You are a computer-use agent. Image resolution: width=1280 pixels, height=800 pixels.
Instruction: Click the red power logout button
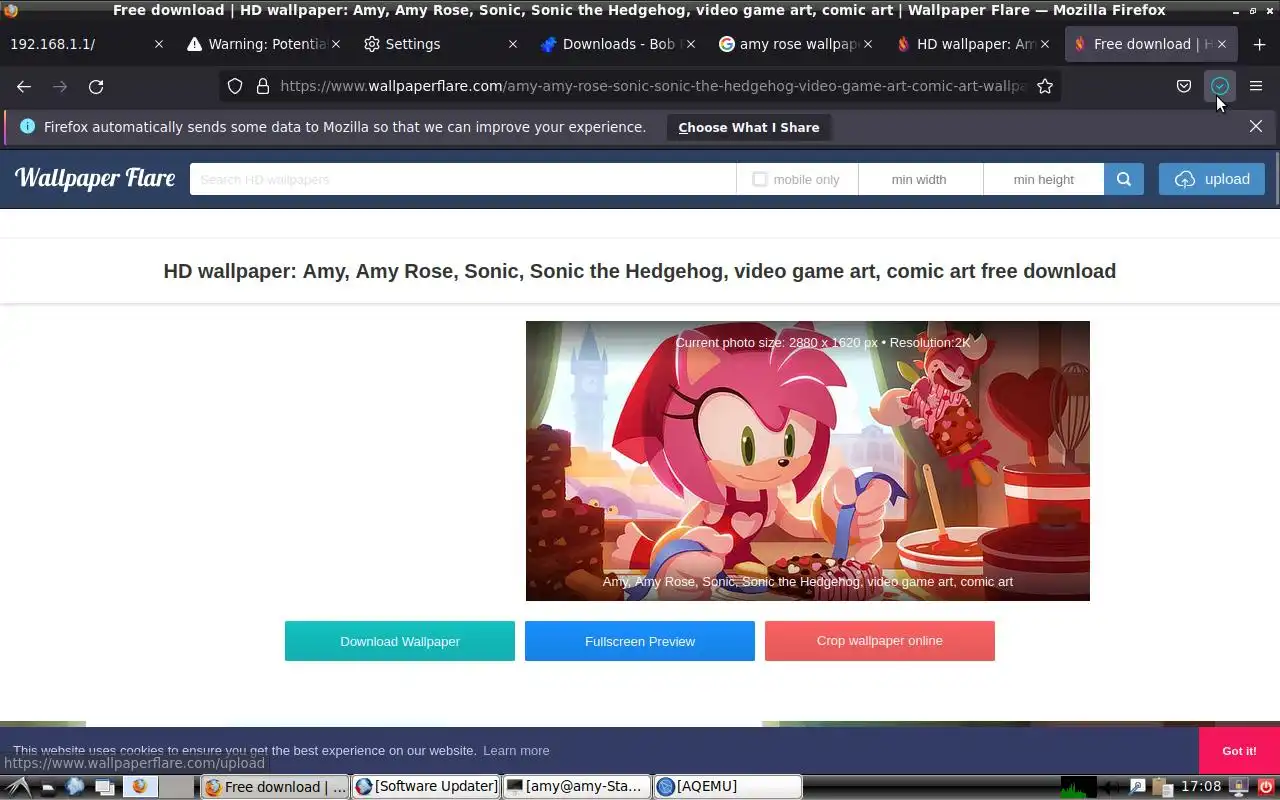click(1266, 787)
